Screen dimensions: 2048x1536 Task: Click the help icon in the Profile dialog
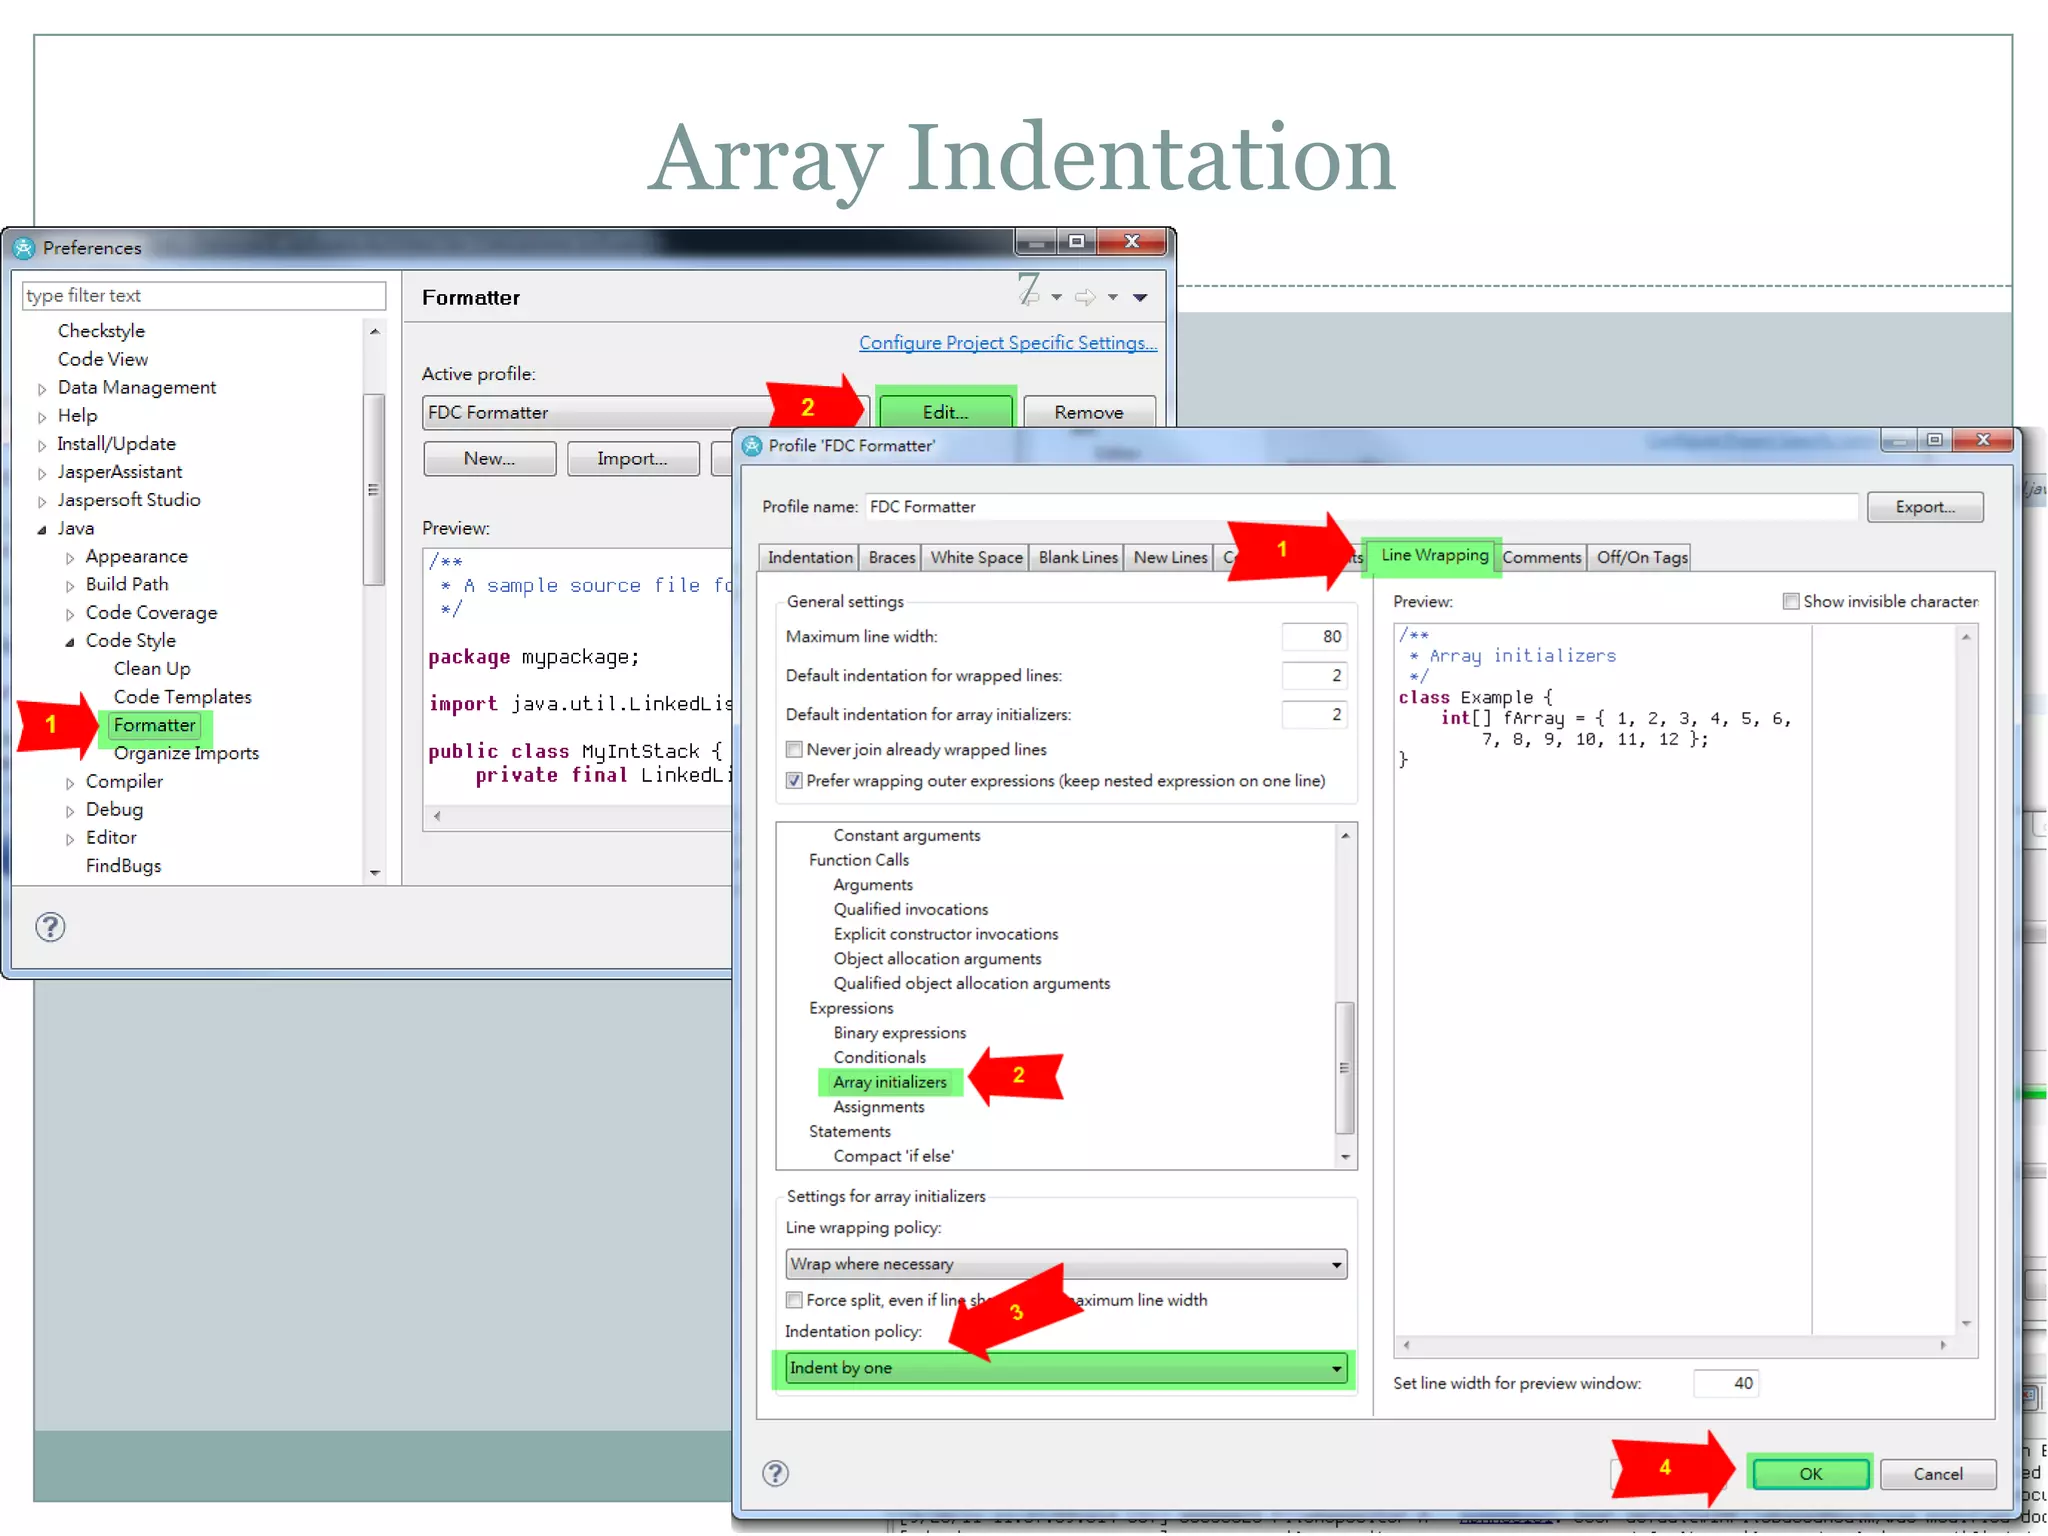click(775, 1473)
